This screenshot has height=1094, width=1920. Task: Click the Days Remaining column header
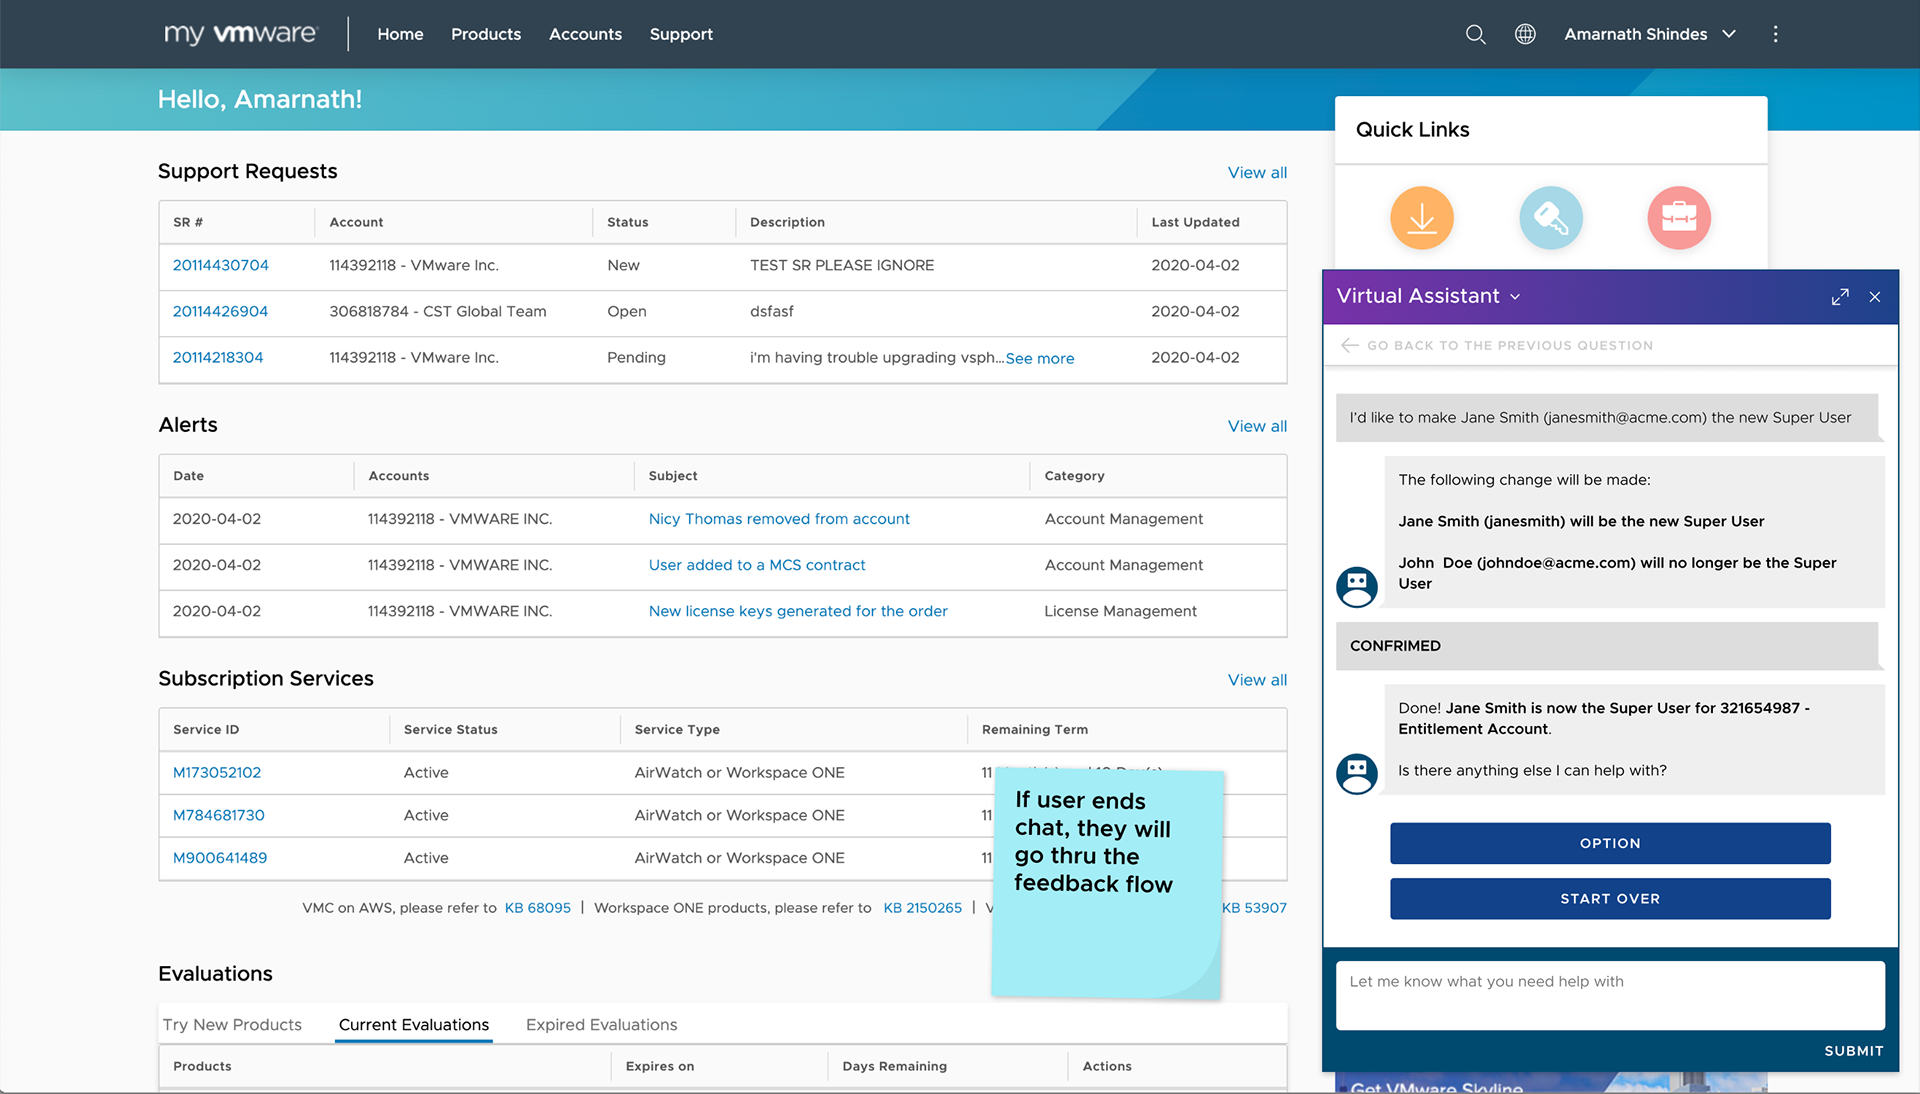[894, 1066]
